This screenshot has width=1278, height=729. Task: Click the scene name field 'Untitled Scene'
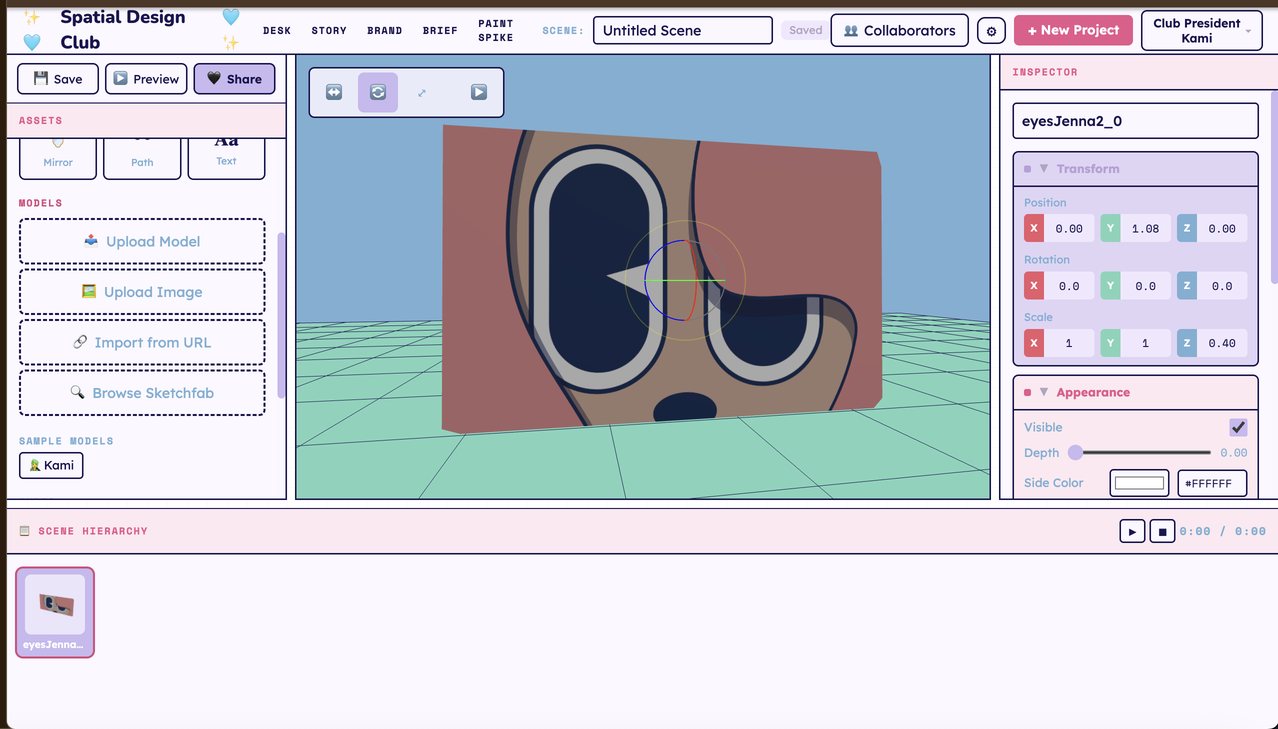(x=682, y=30)
